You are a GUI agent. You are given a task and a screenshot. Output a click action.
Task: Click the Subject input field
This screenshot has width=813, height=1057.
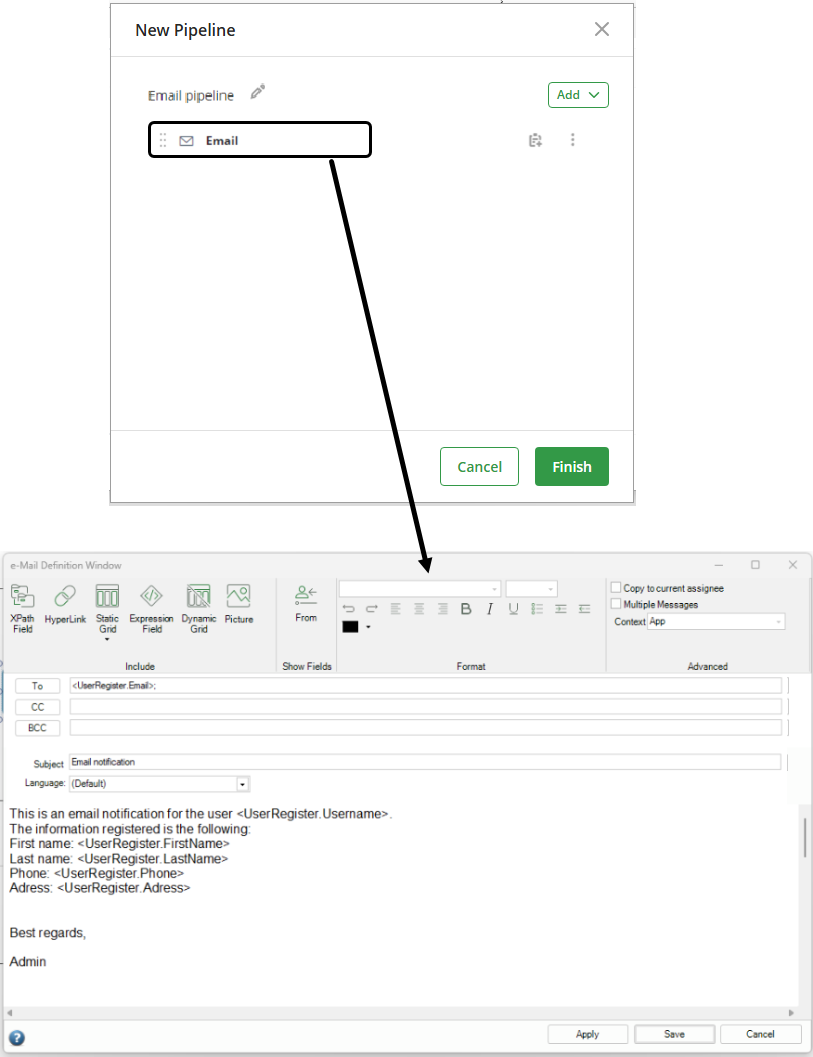(x=425, y=762)
